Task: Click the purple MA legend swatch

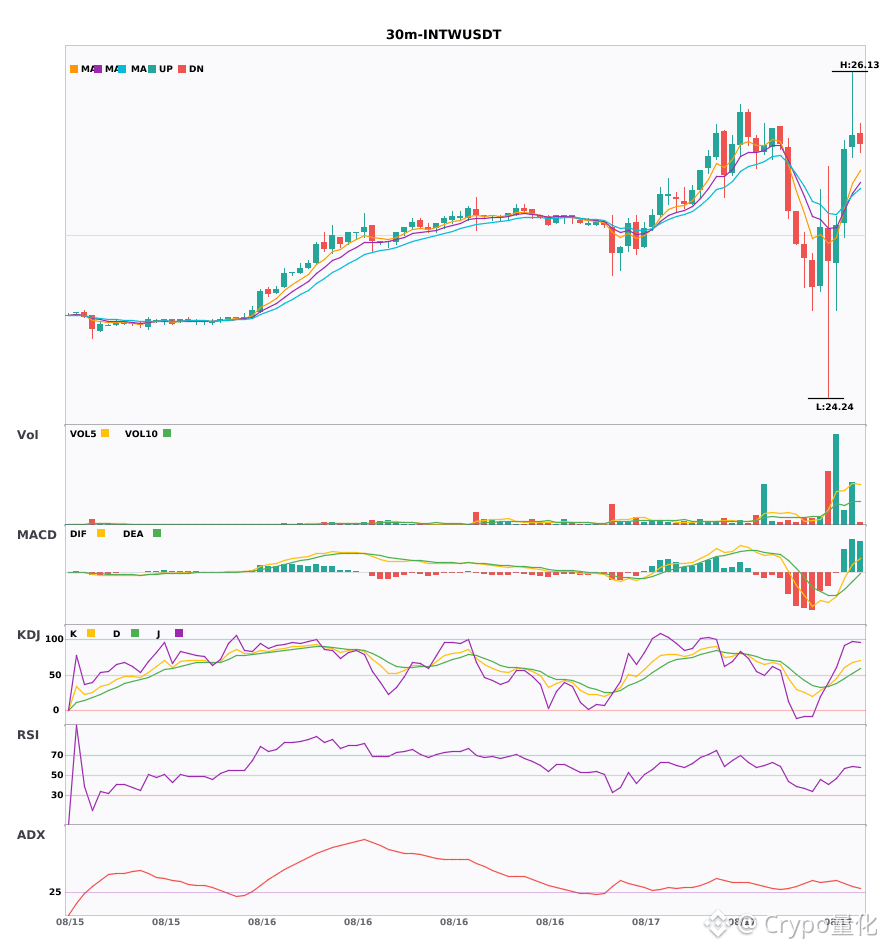Action: (98, 69)
